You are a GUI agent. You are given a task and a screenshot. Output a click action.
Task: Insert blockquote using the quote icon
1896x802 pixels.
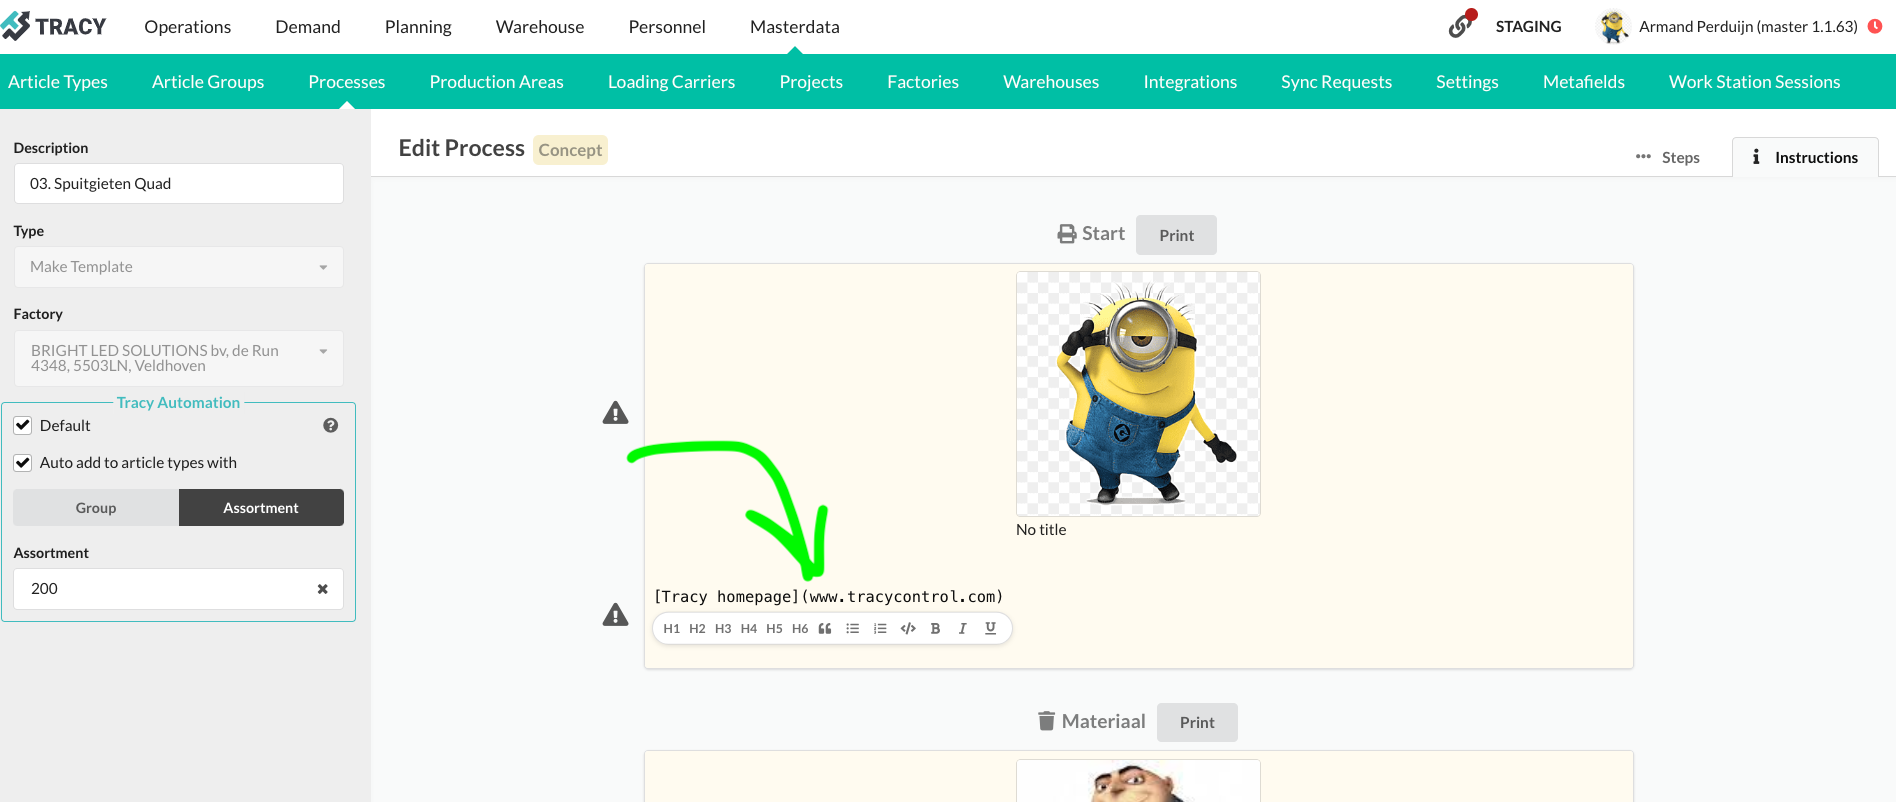(825, 629)
